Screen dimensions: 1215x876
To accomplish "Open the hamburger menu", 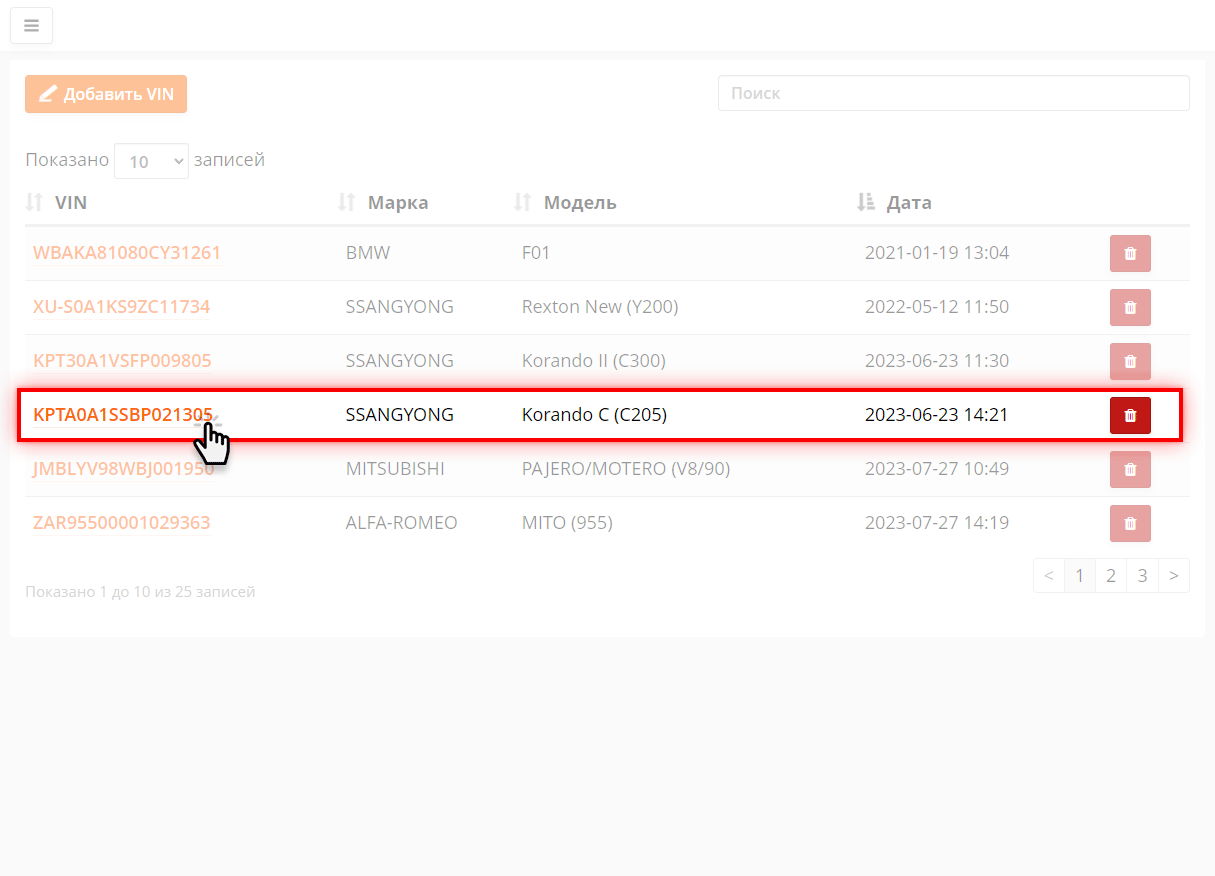I will pyautogui.click(x=31, y=26).
